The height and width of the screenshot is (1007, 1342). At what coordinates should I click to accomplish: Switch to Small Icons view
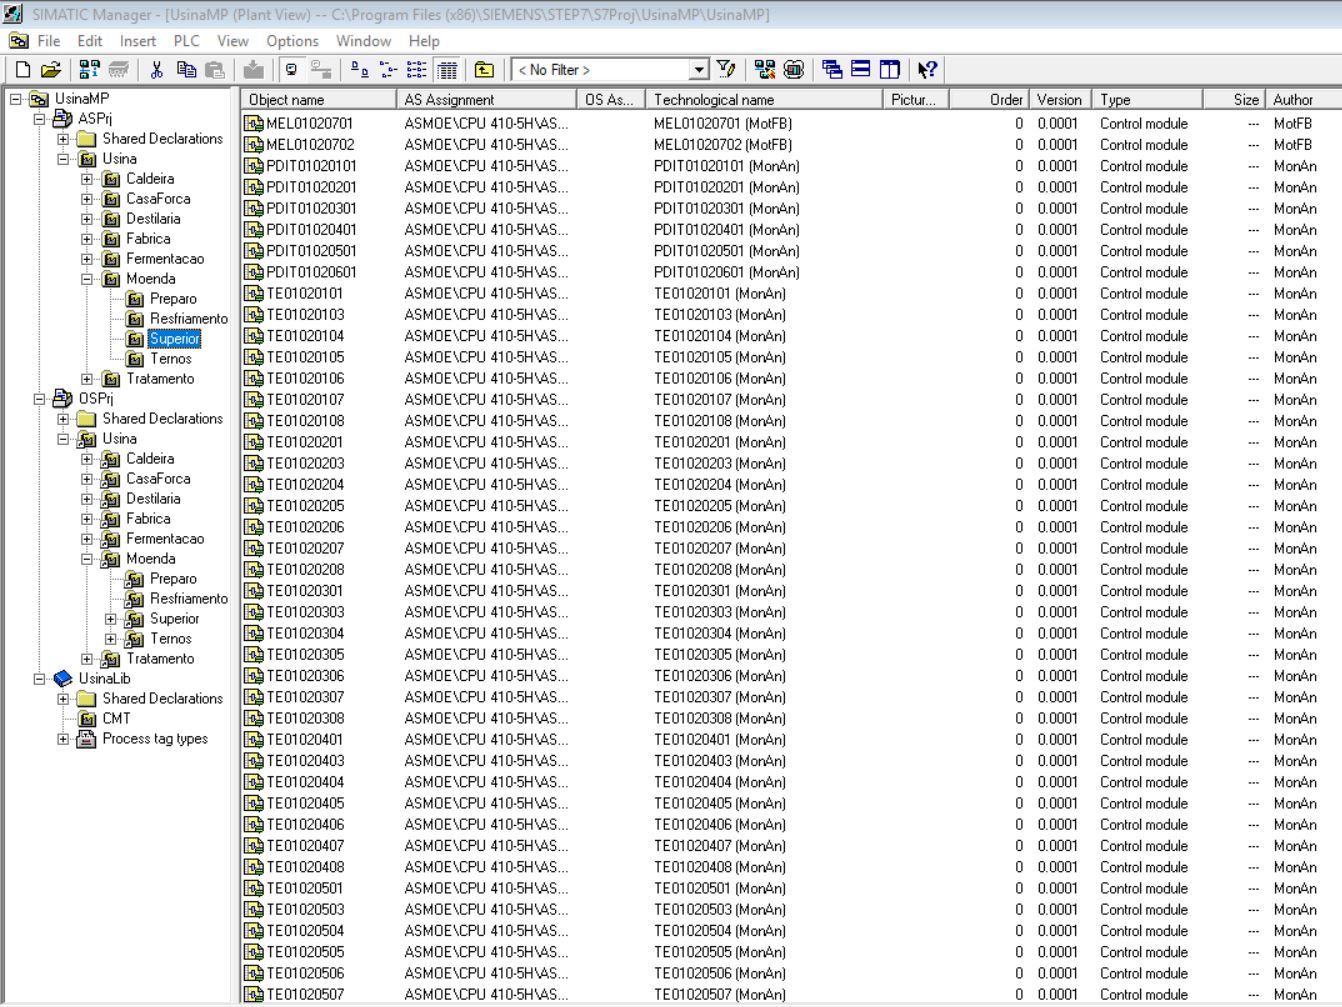388,70
